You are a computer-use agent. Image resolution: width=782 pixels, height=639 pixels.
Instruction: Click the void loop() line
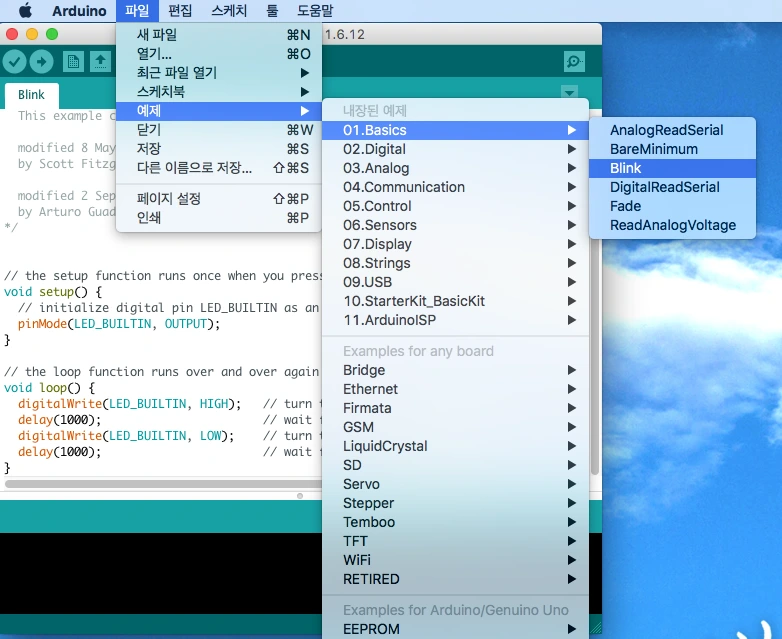click(x=49, y=388)
